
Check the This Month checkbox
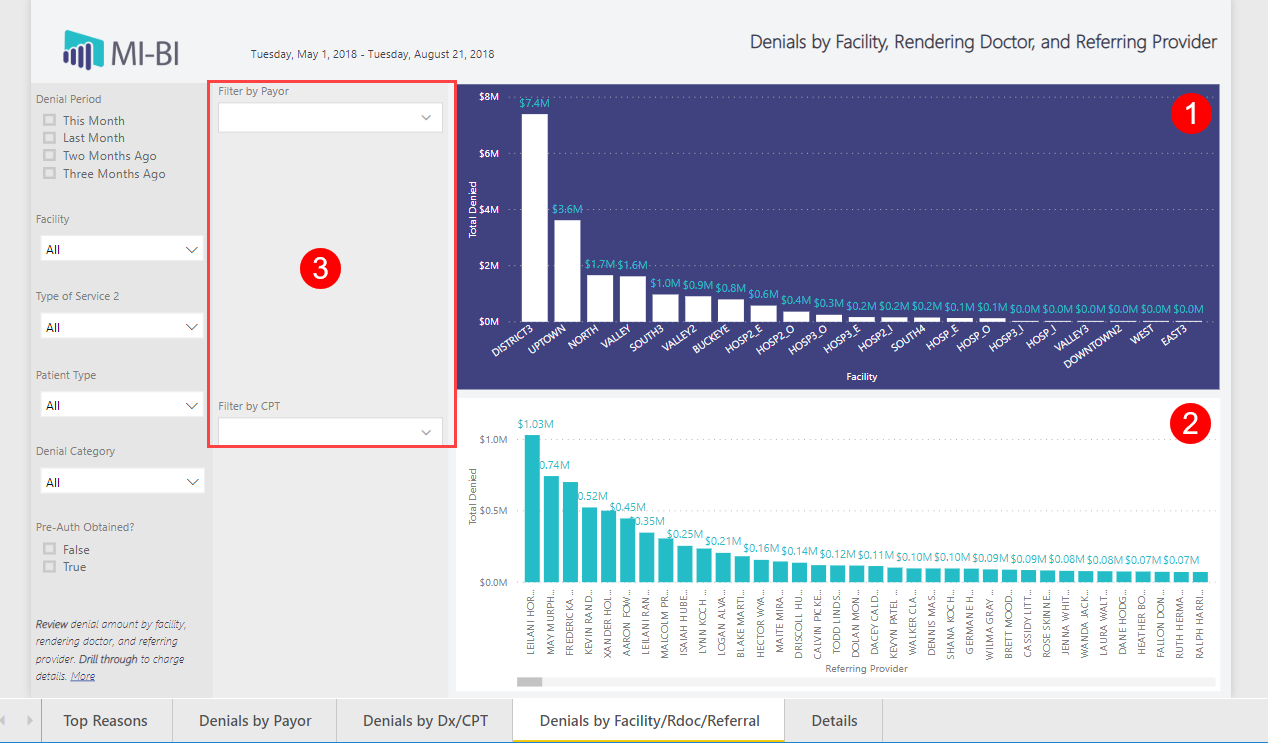(49, 120)
